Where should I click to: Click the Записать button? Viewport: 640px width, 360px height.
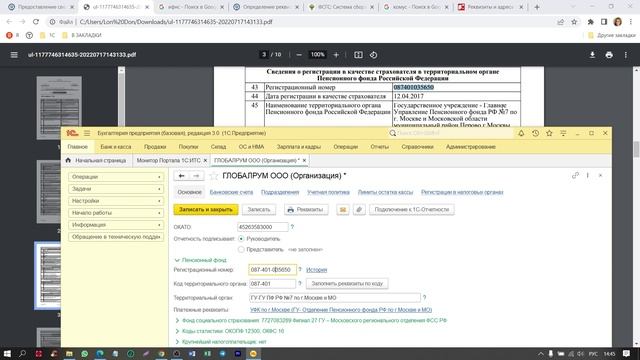(x=259, y=209)
